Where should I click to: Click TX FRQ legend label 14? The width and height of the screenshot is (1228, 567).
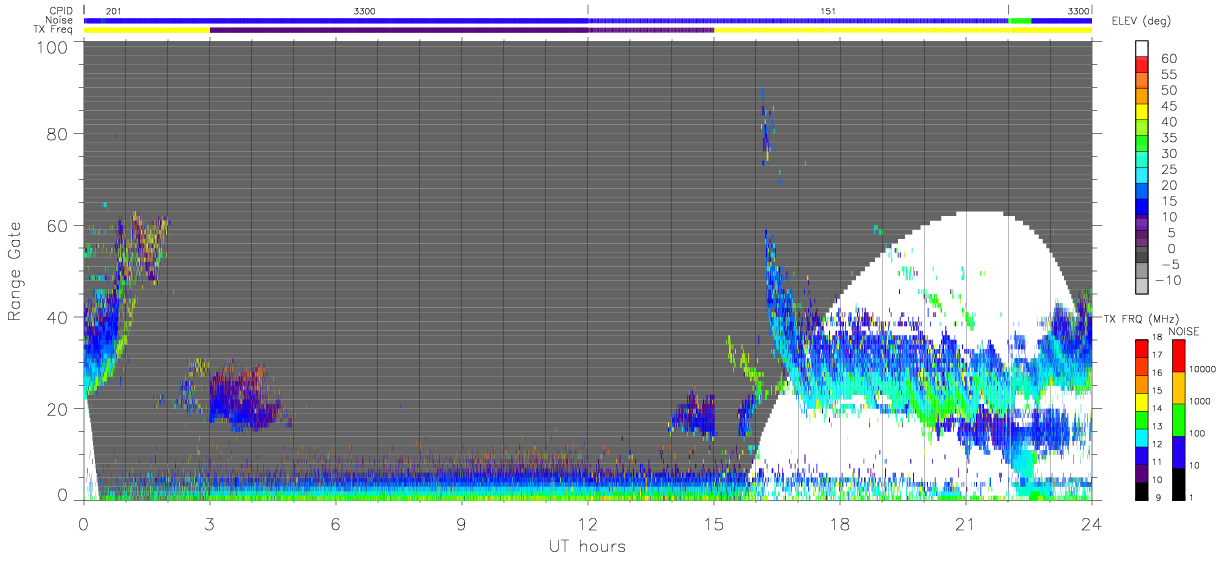1157,408
